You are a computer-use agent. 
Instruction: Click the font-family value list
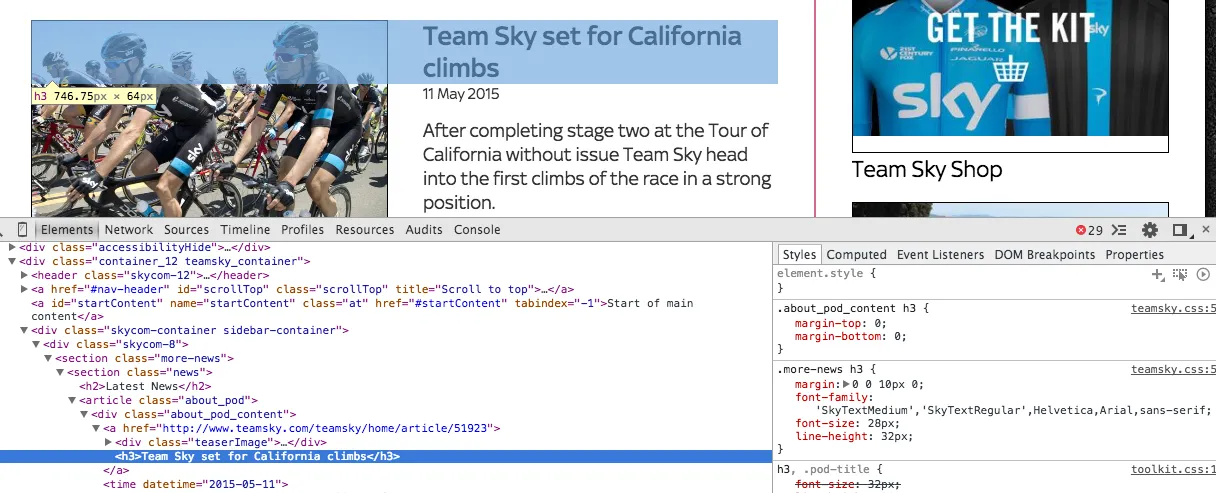1011,410
